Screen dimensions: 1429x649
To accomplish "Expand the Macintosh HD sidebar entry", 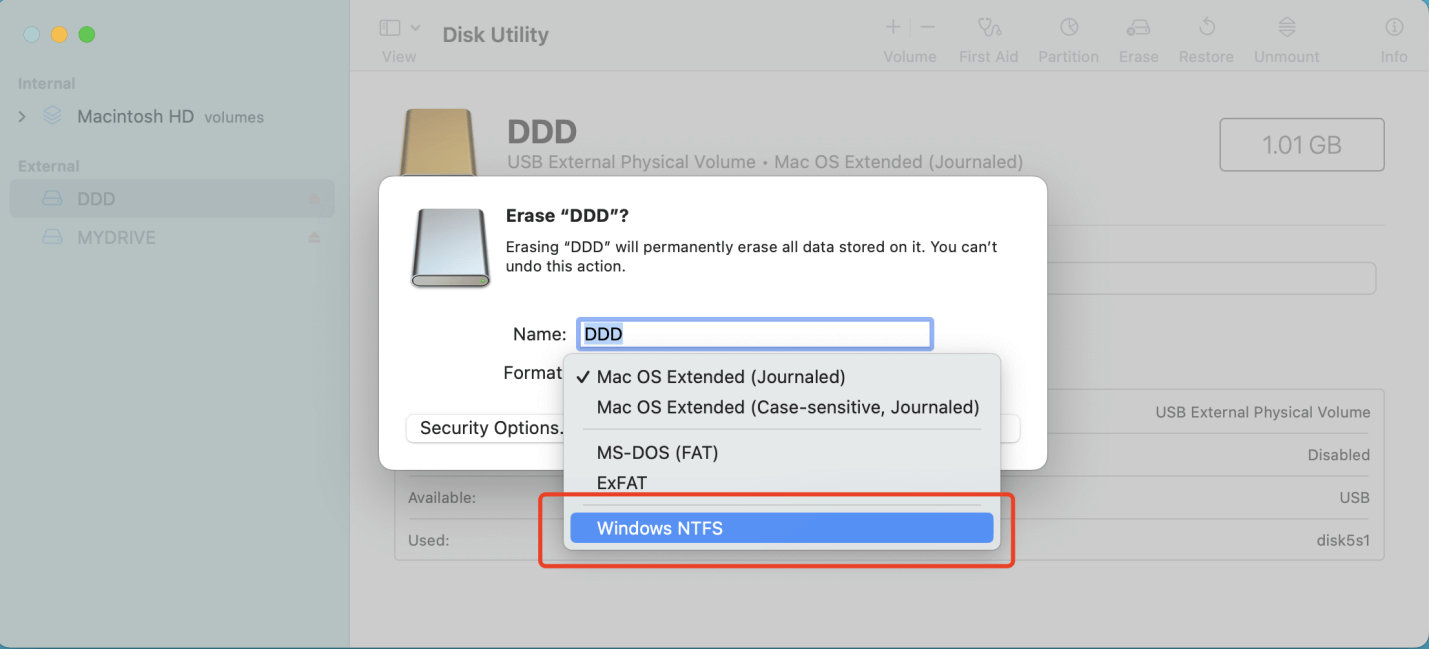I will coord(22,116).
